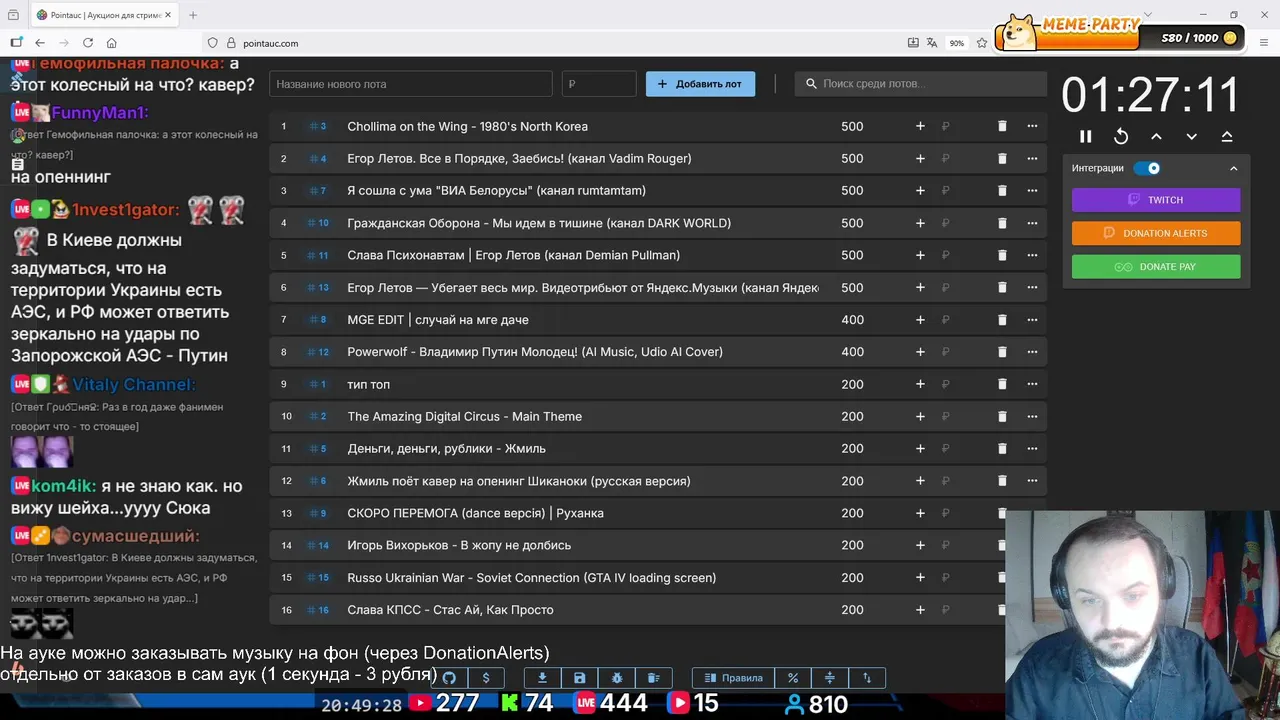This screenshot has height=720, width=1280.
Task: Click the percent toolbar icon
Action: pyautogui.click(x=793, y=678)
